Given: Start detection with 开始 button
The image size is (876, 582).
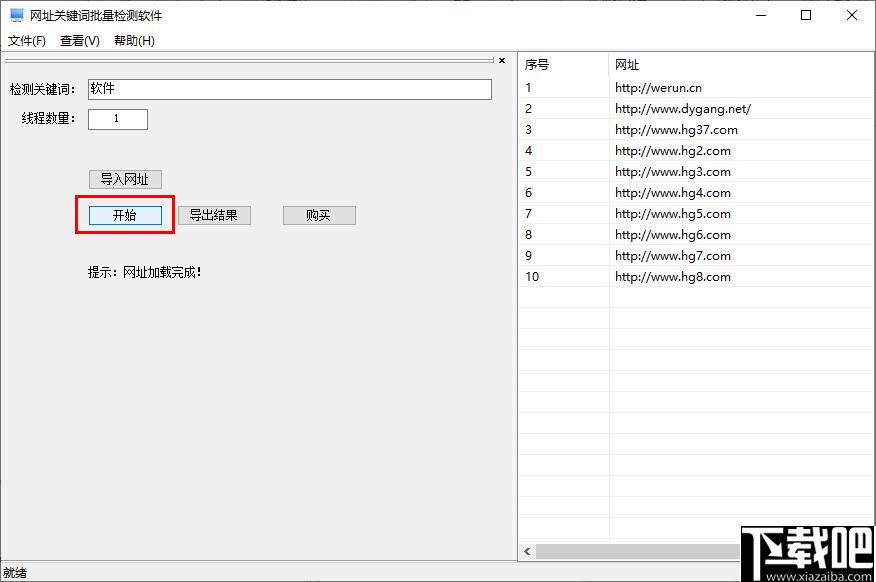Looking at the screenshot, I should (x=125, y=215).
